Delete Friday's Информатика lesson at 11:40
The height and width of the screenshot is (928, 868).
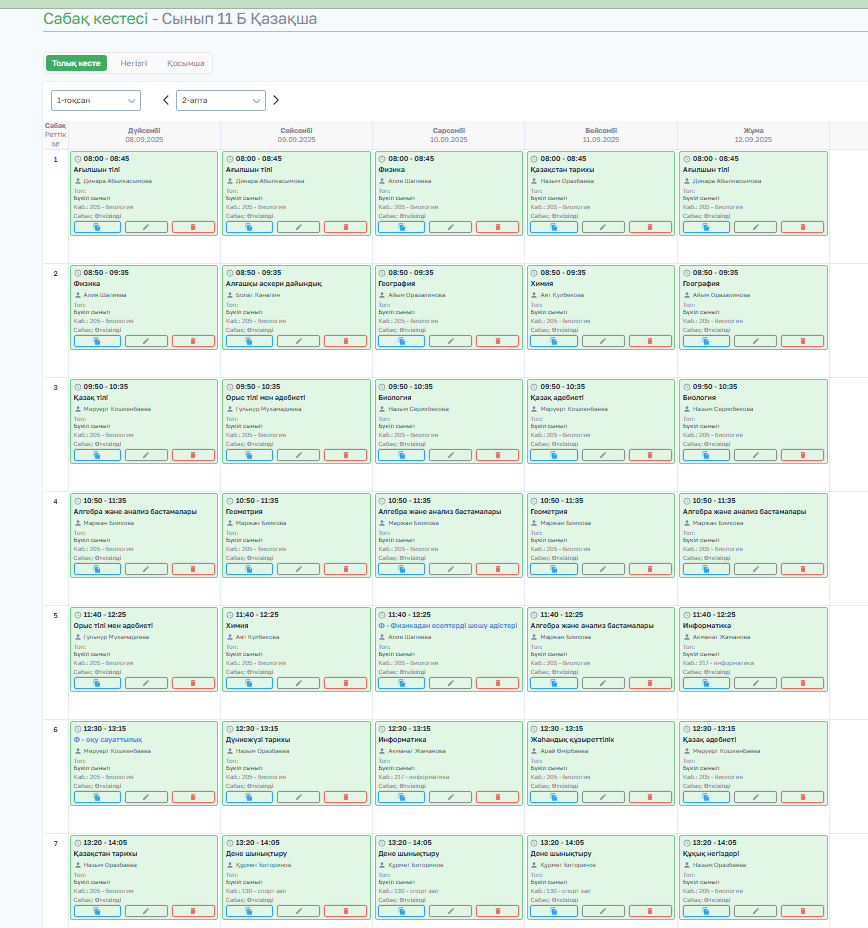802,683
